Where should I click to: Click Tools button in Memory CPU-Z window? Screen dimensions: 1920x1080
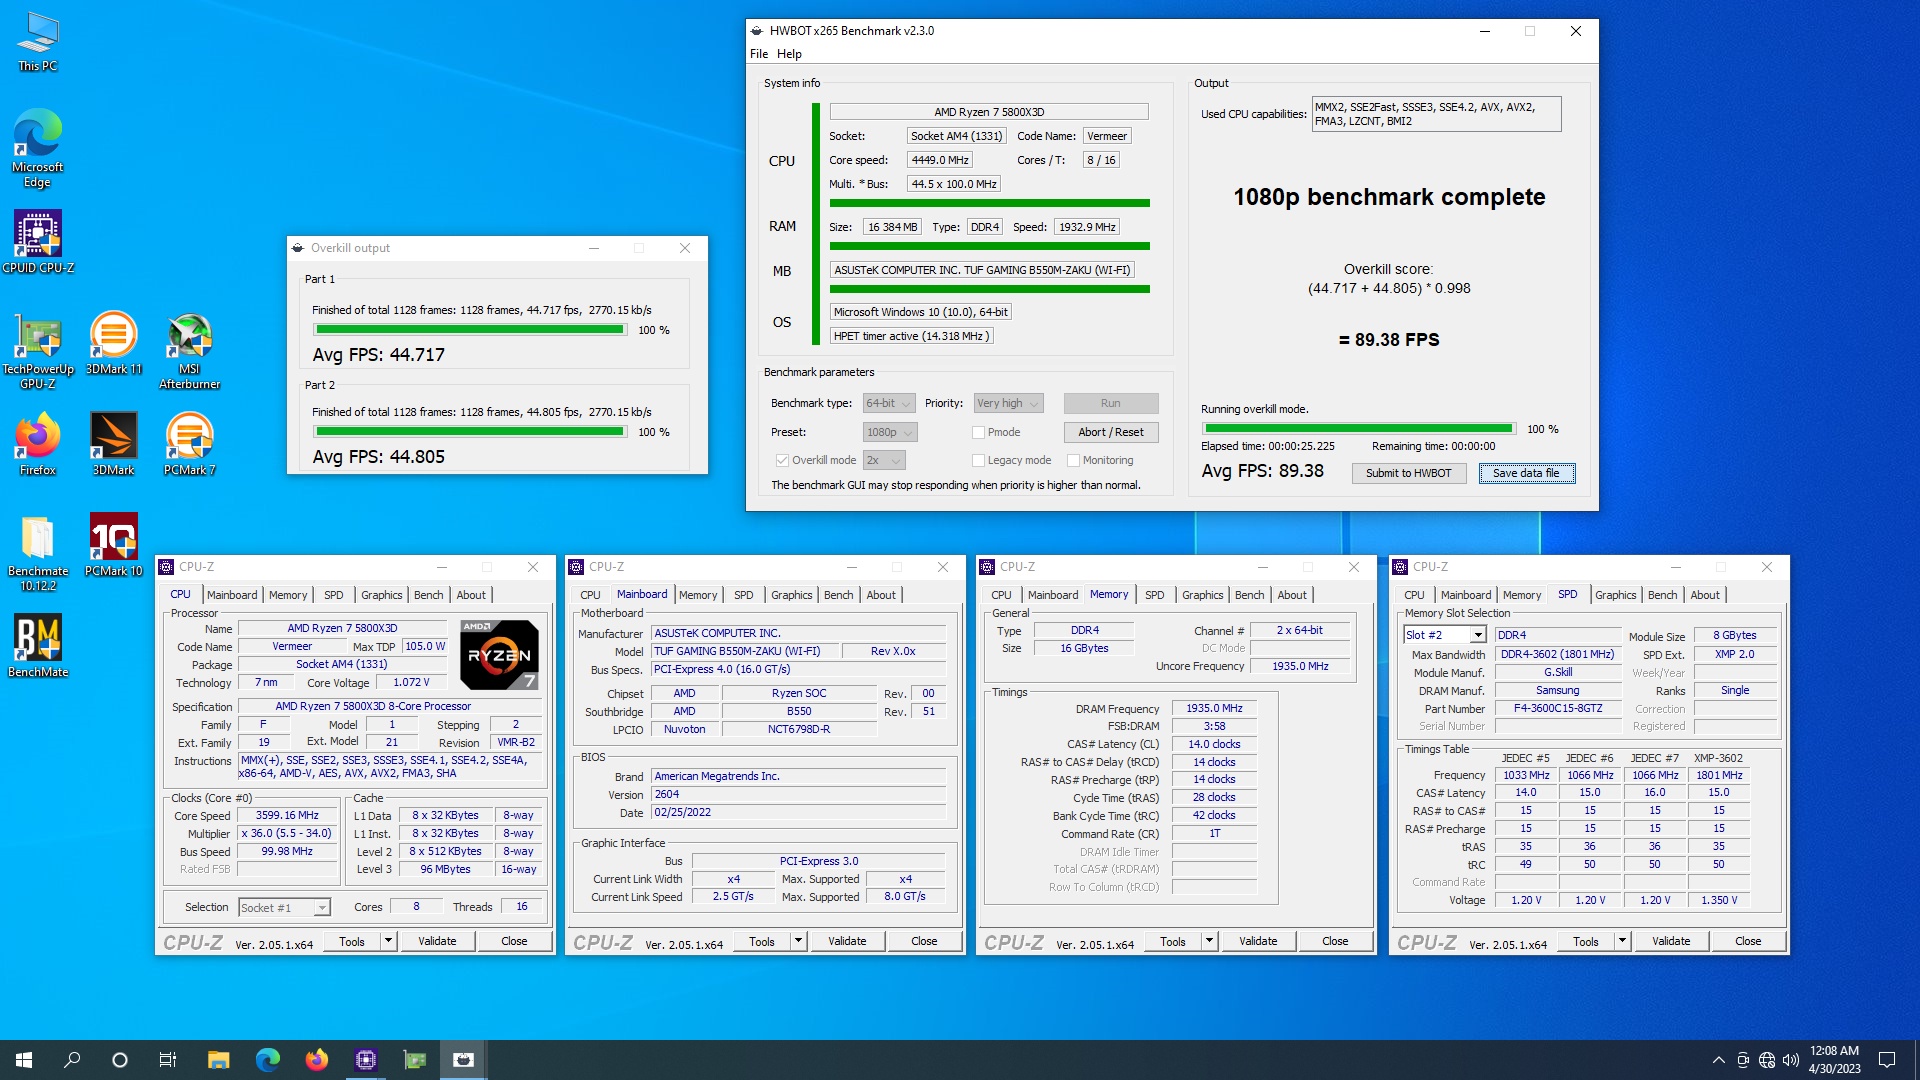[1173, 941]
